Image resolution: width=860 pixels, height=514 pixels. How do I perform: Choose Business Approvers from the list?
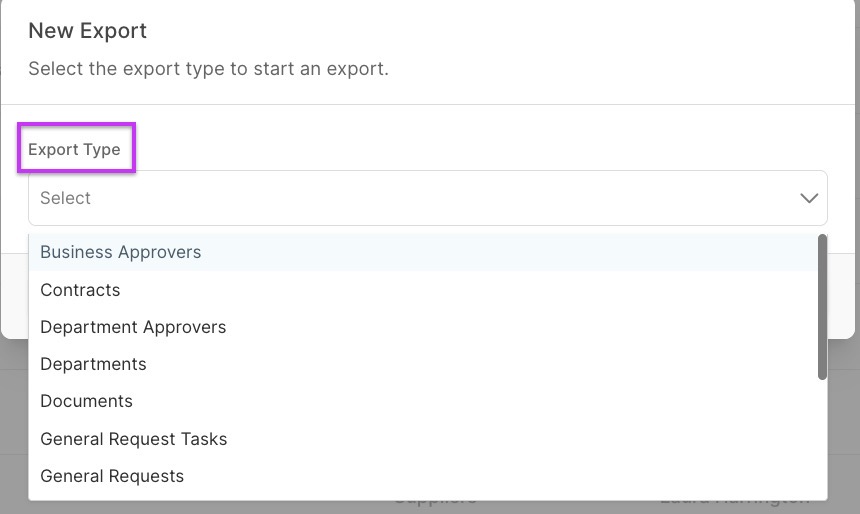pyautogui.click(x=121, y=252)
